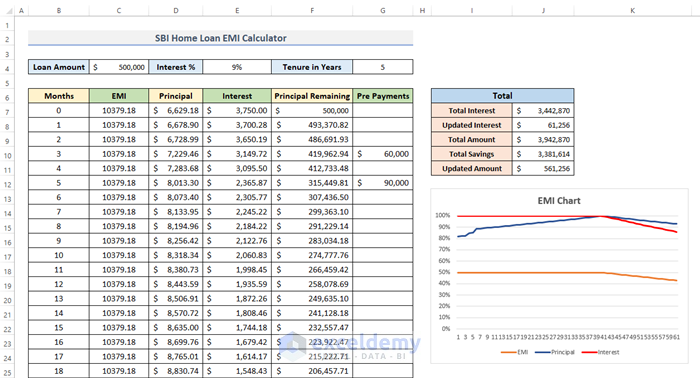700x378 pixels.
Task: Select interest cell showing 1,548.43
Action: click(x=237, y=371)
